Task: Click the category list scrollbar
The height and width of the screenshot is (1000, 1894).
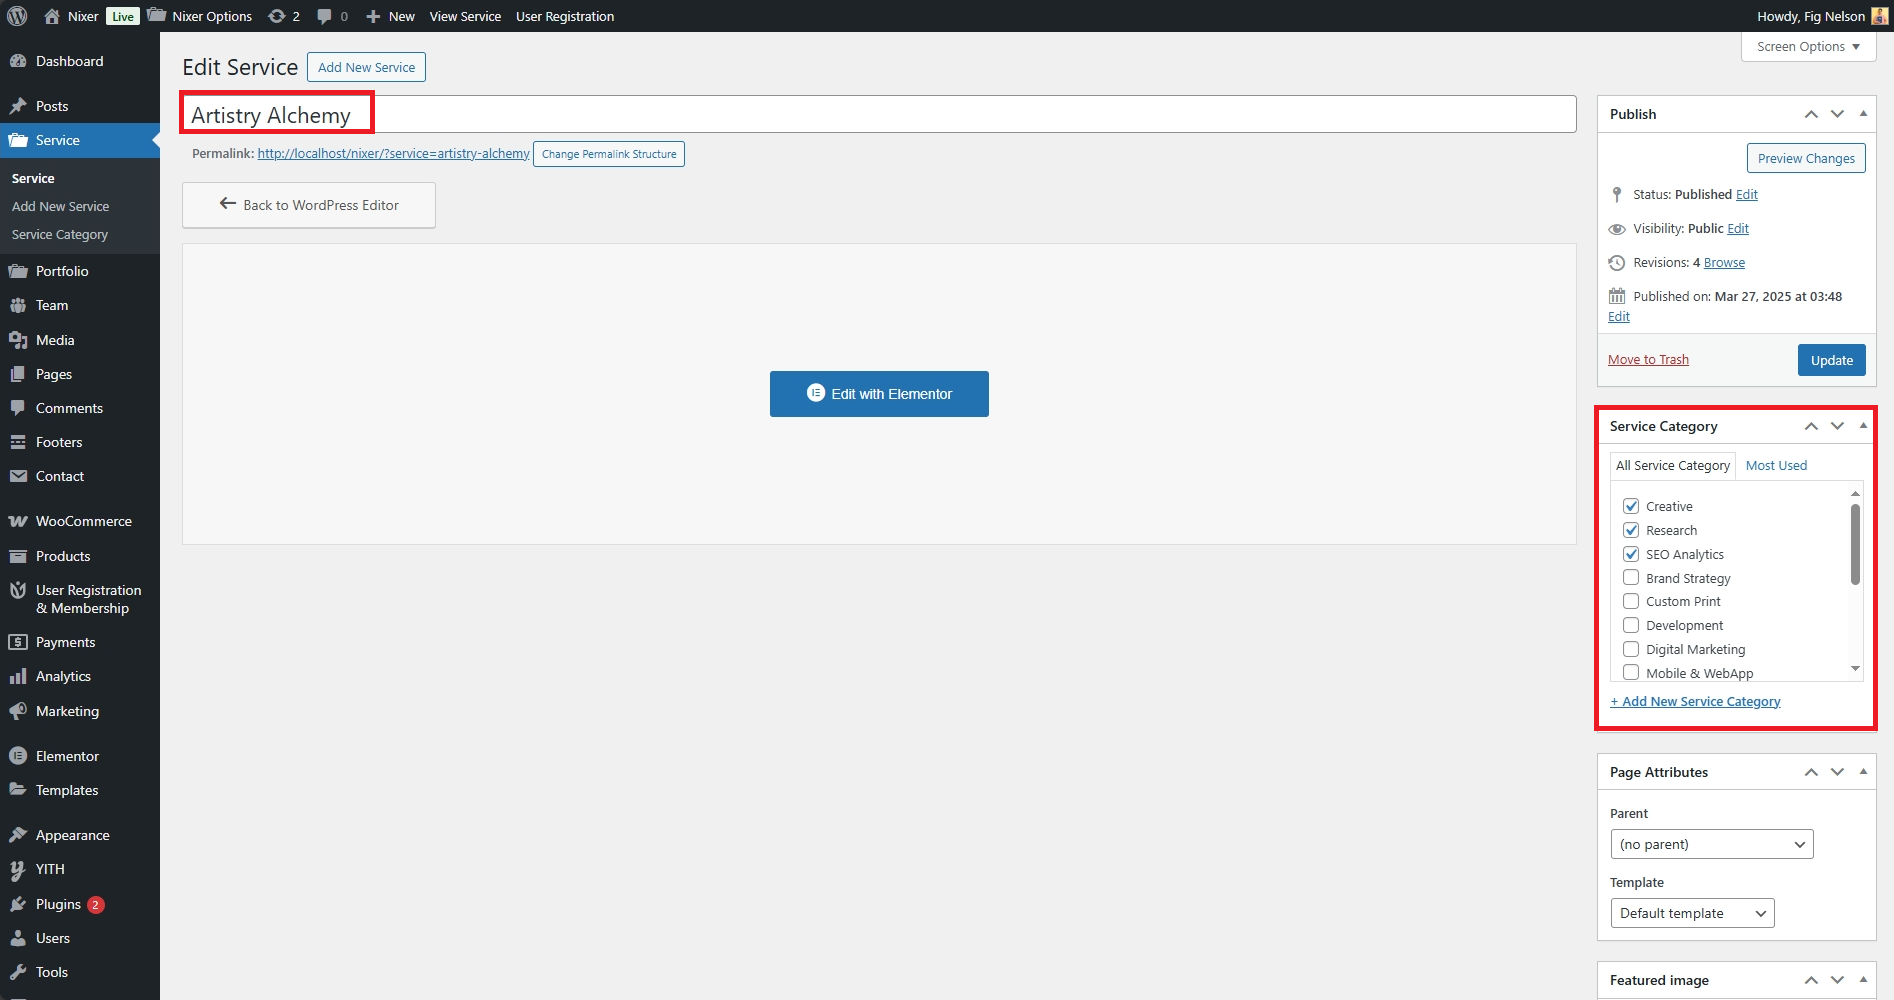Action: [x=1855, y=545]
